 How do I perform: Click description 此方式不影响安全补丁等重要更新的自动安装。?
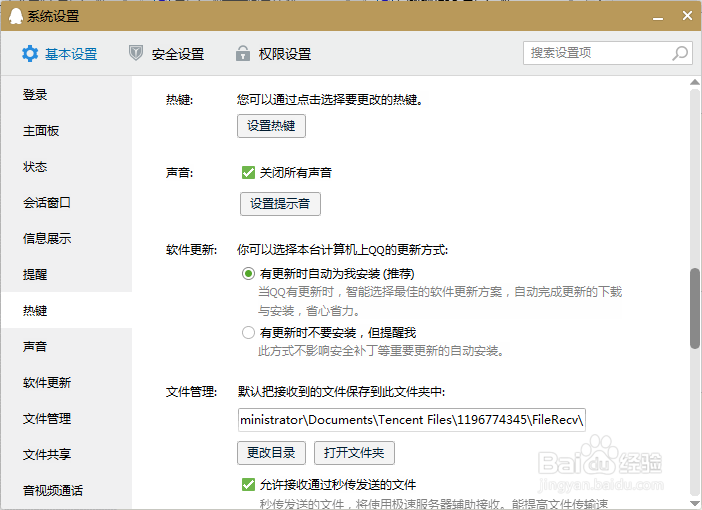(381, 351)
